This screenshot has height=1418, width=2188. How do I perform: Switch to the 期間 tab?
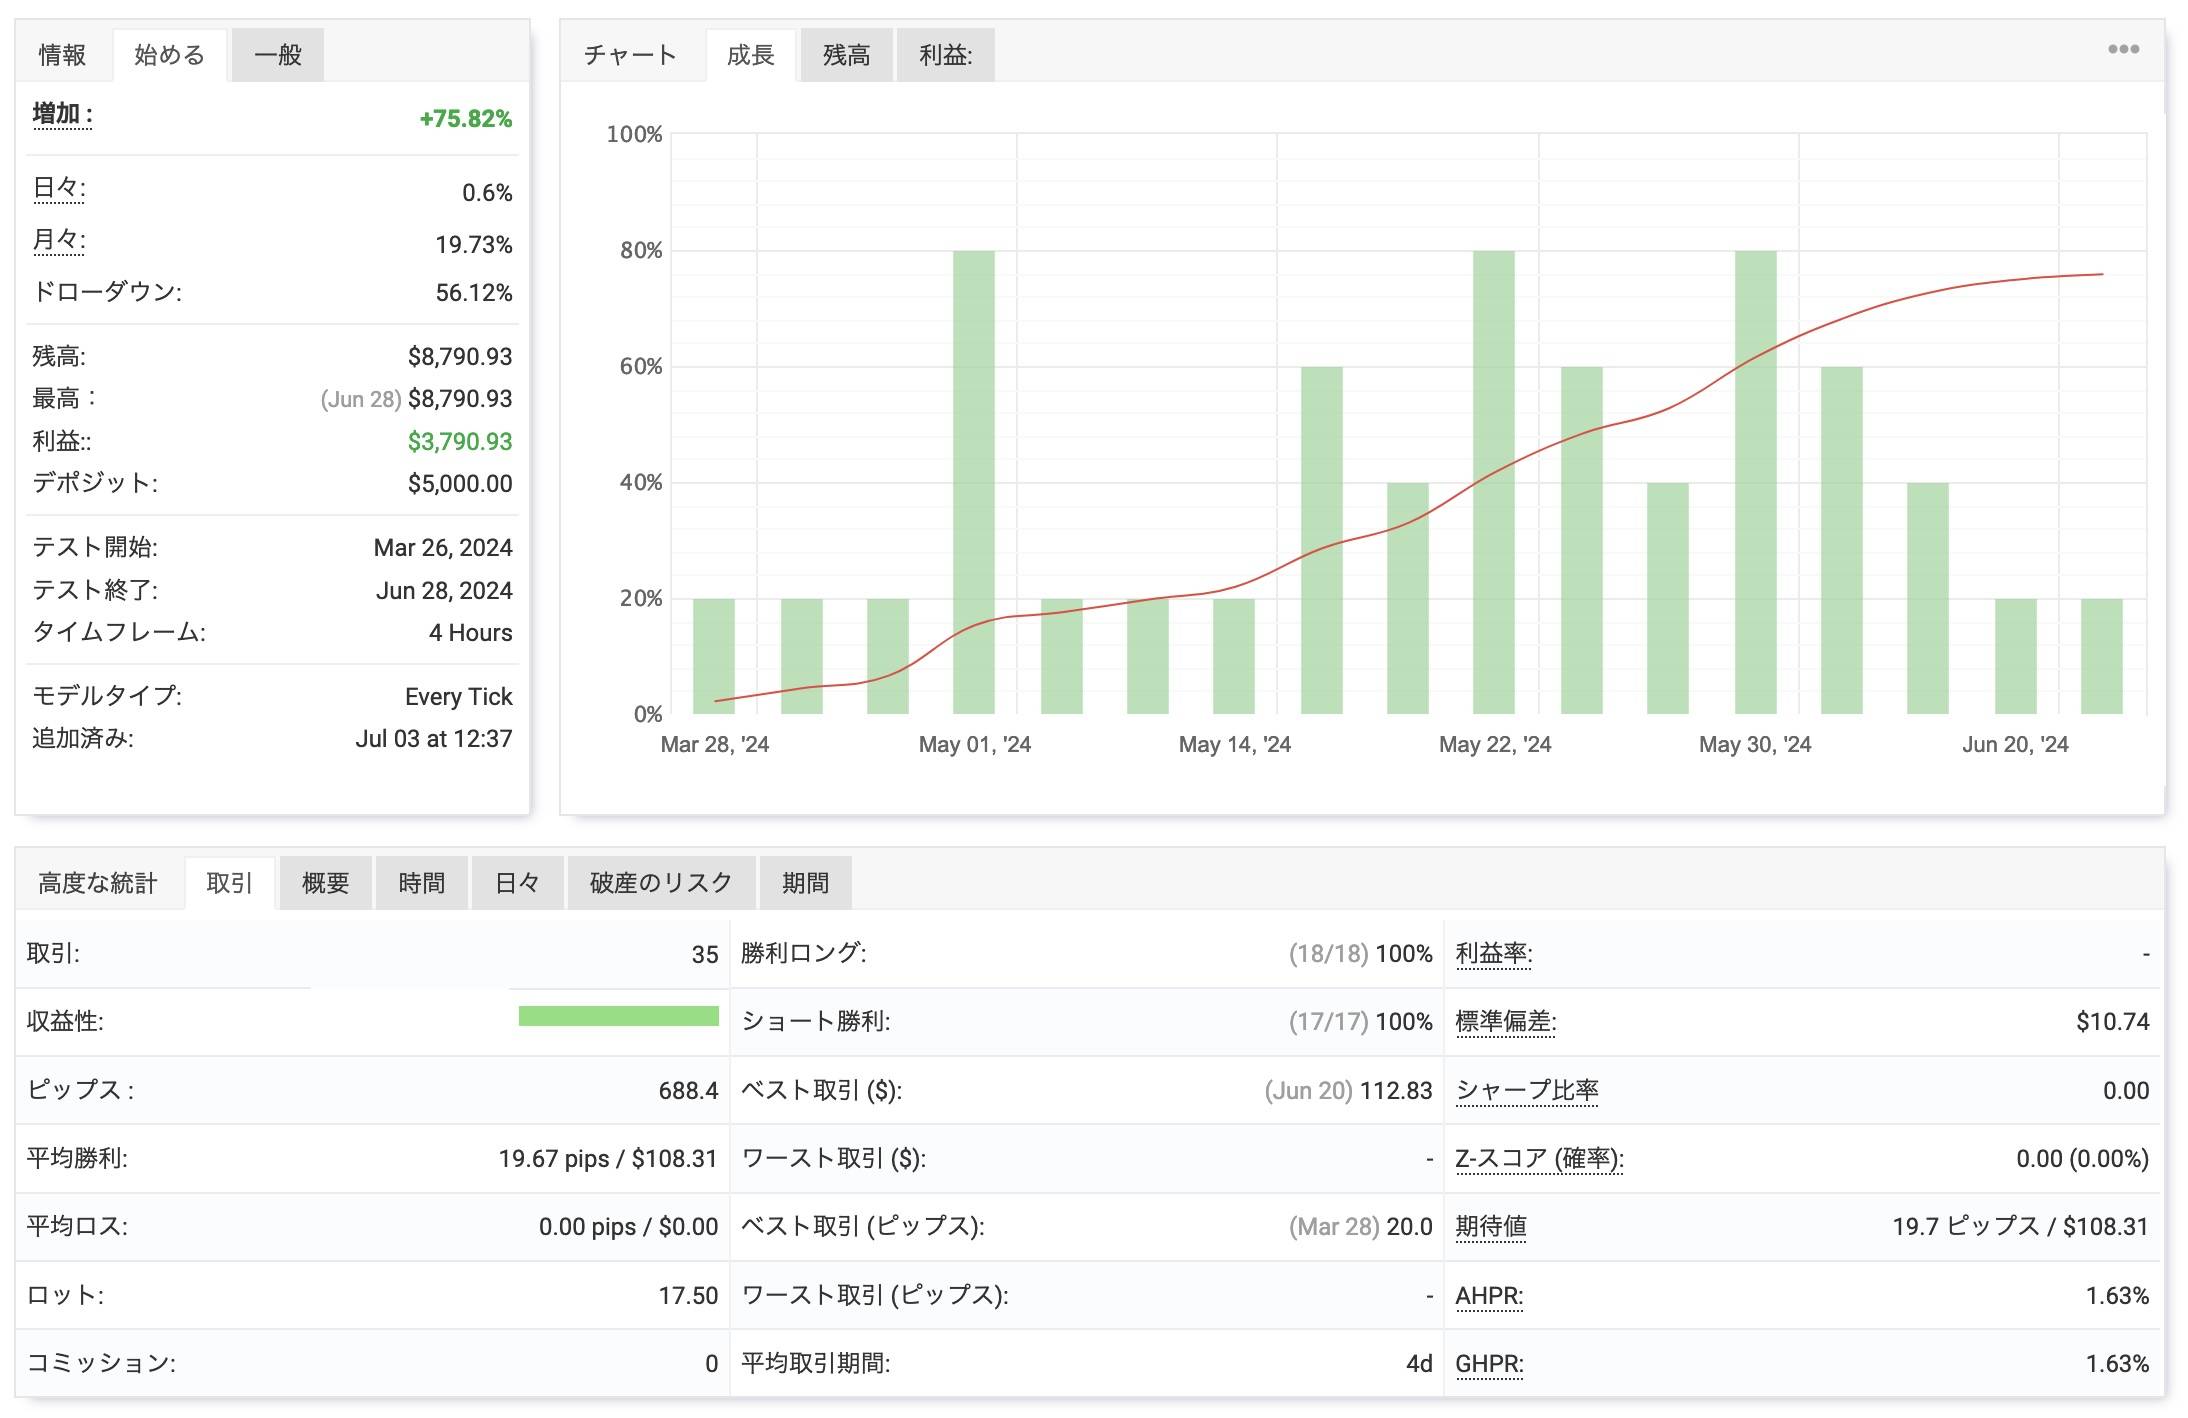pos(806,883)
